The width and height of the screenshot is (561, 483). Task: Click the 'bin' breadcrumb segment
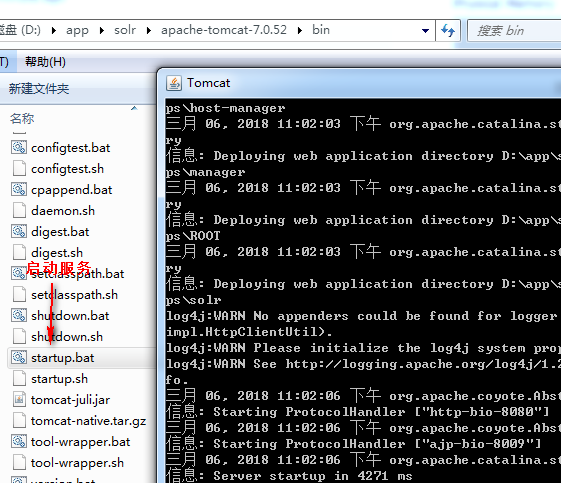pos(321,30)
